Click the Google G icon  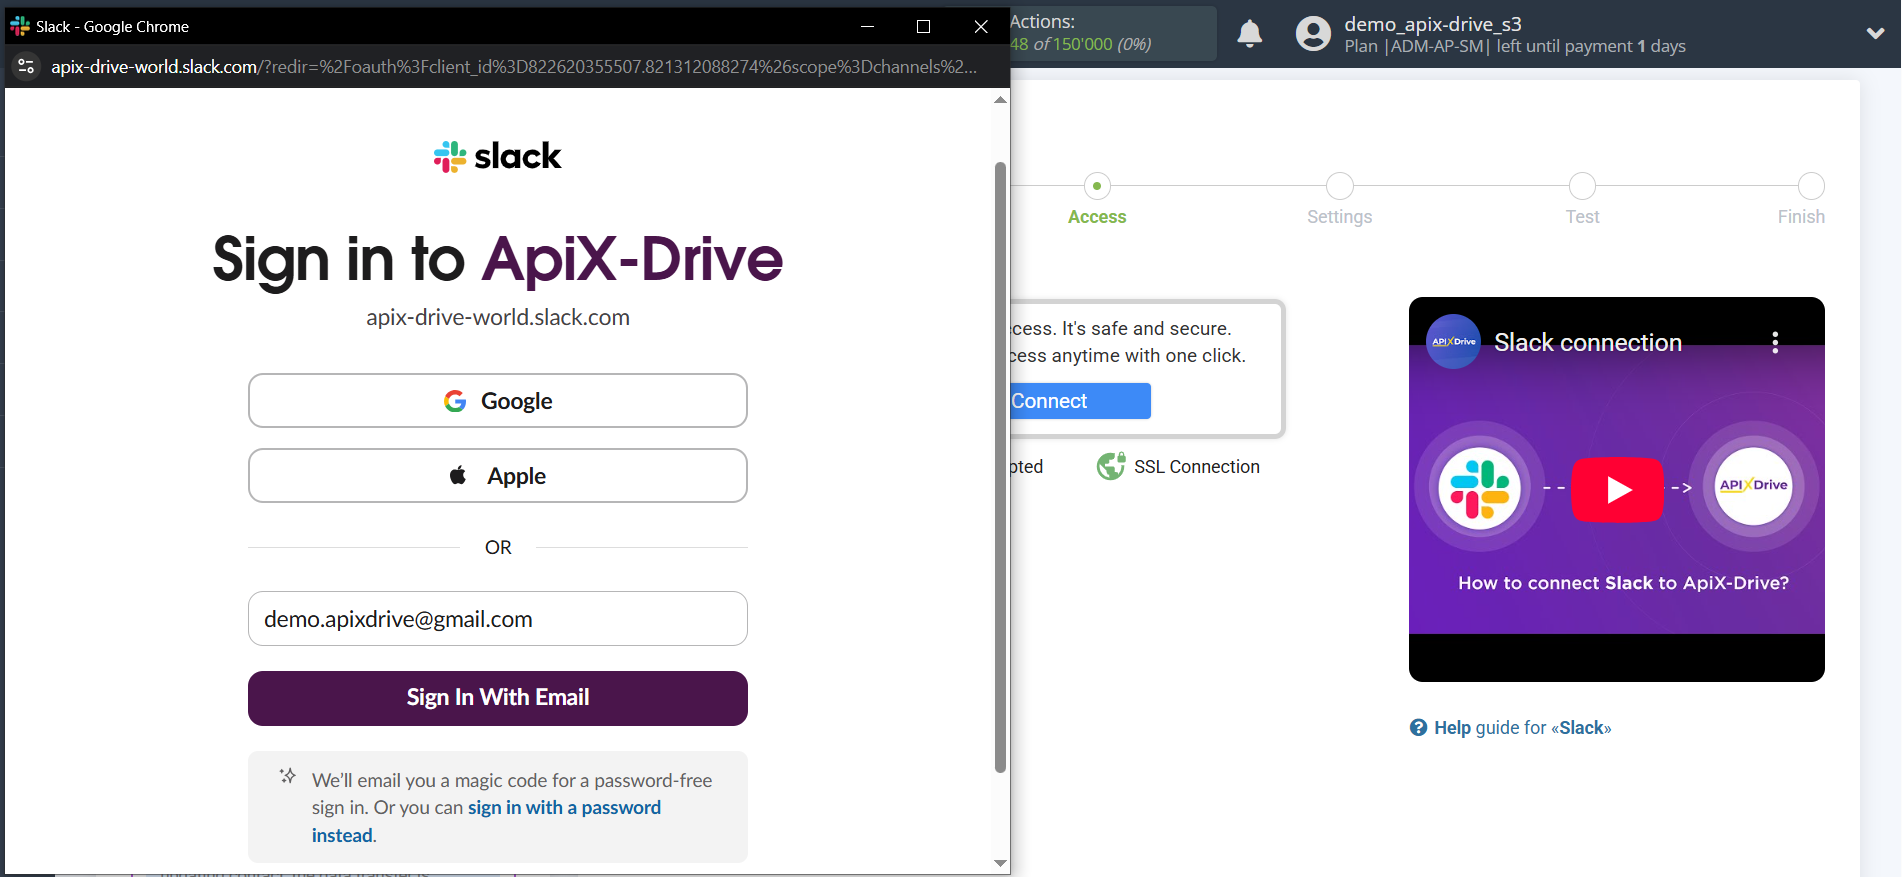coord(455,401)
